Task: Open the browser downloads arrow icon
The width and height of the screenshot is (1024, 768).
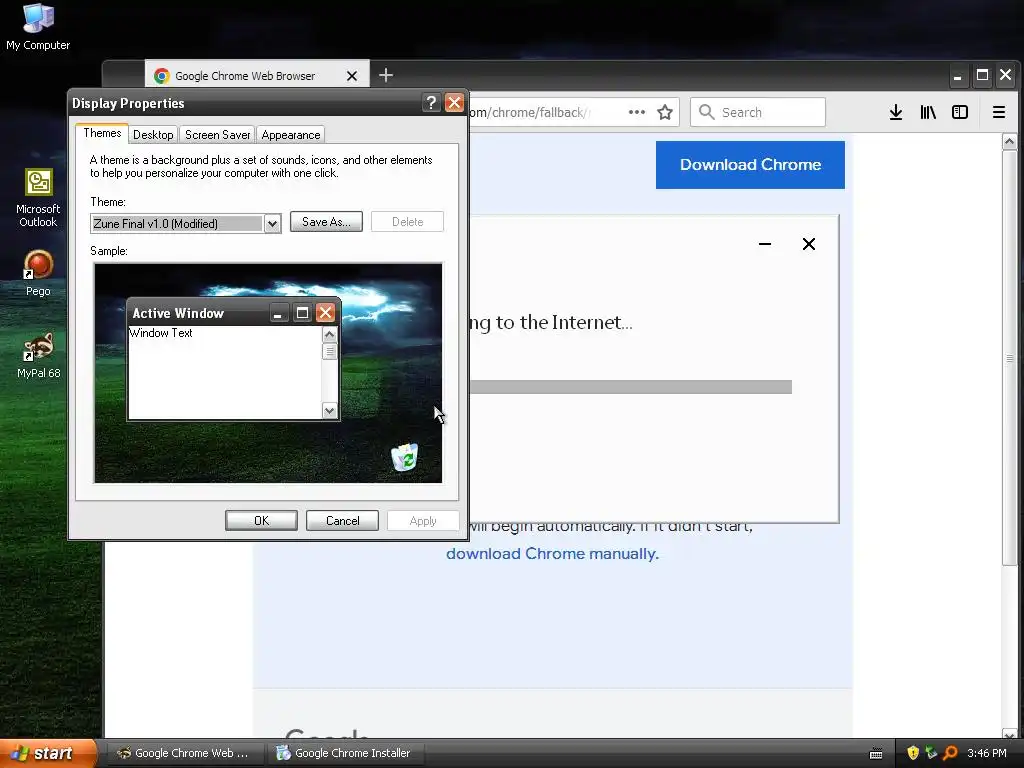Action: coord(896,112)
